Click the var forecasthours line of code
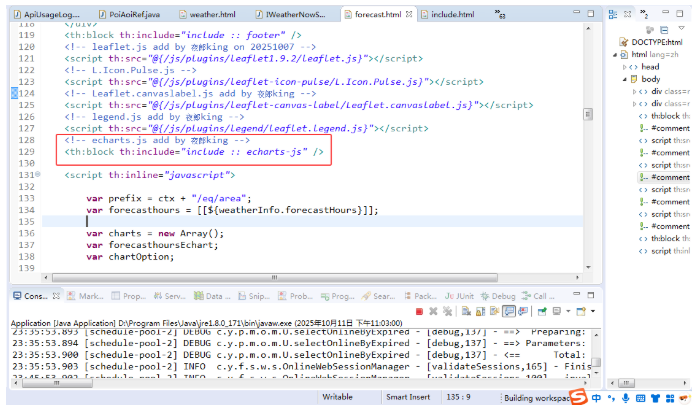 (x=232, y=210)
